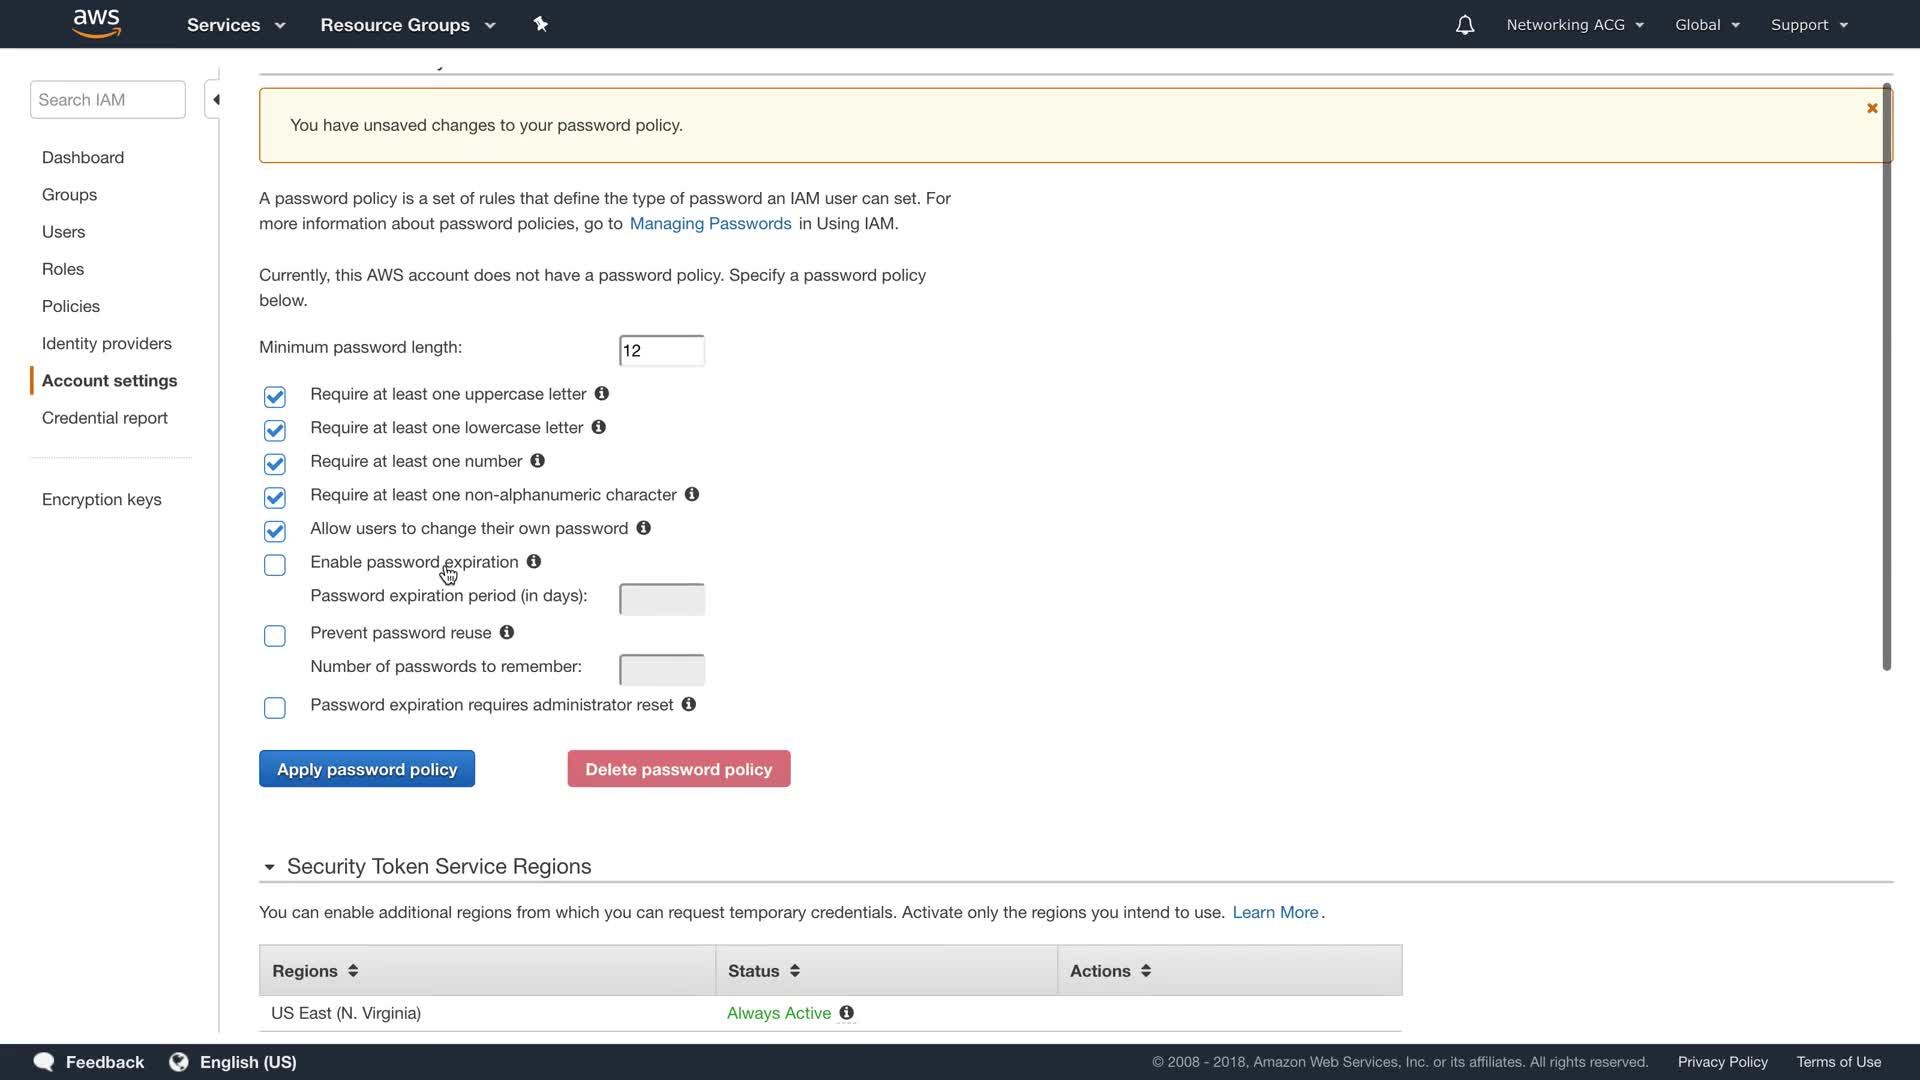Viewport: 1920px width, 1080px height.
Task: Open the Managing Passwords link
Action: (x=710, y=224)
